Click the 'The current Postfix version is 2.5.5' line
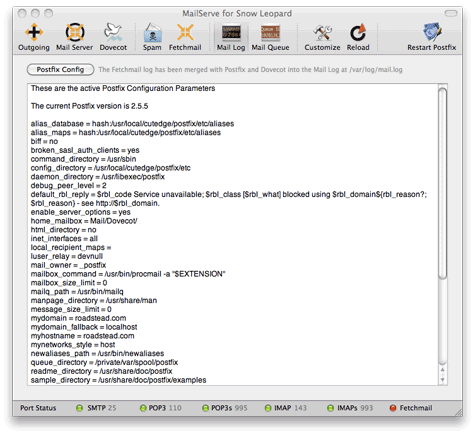This screenshot has height=435, width=475. (89, 106)
